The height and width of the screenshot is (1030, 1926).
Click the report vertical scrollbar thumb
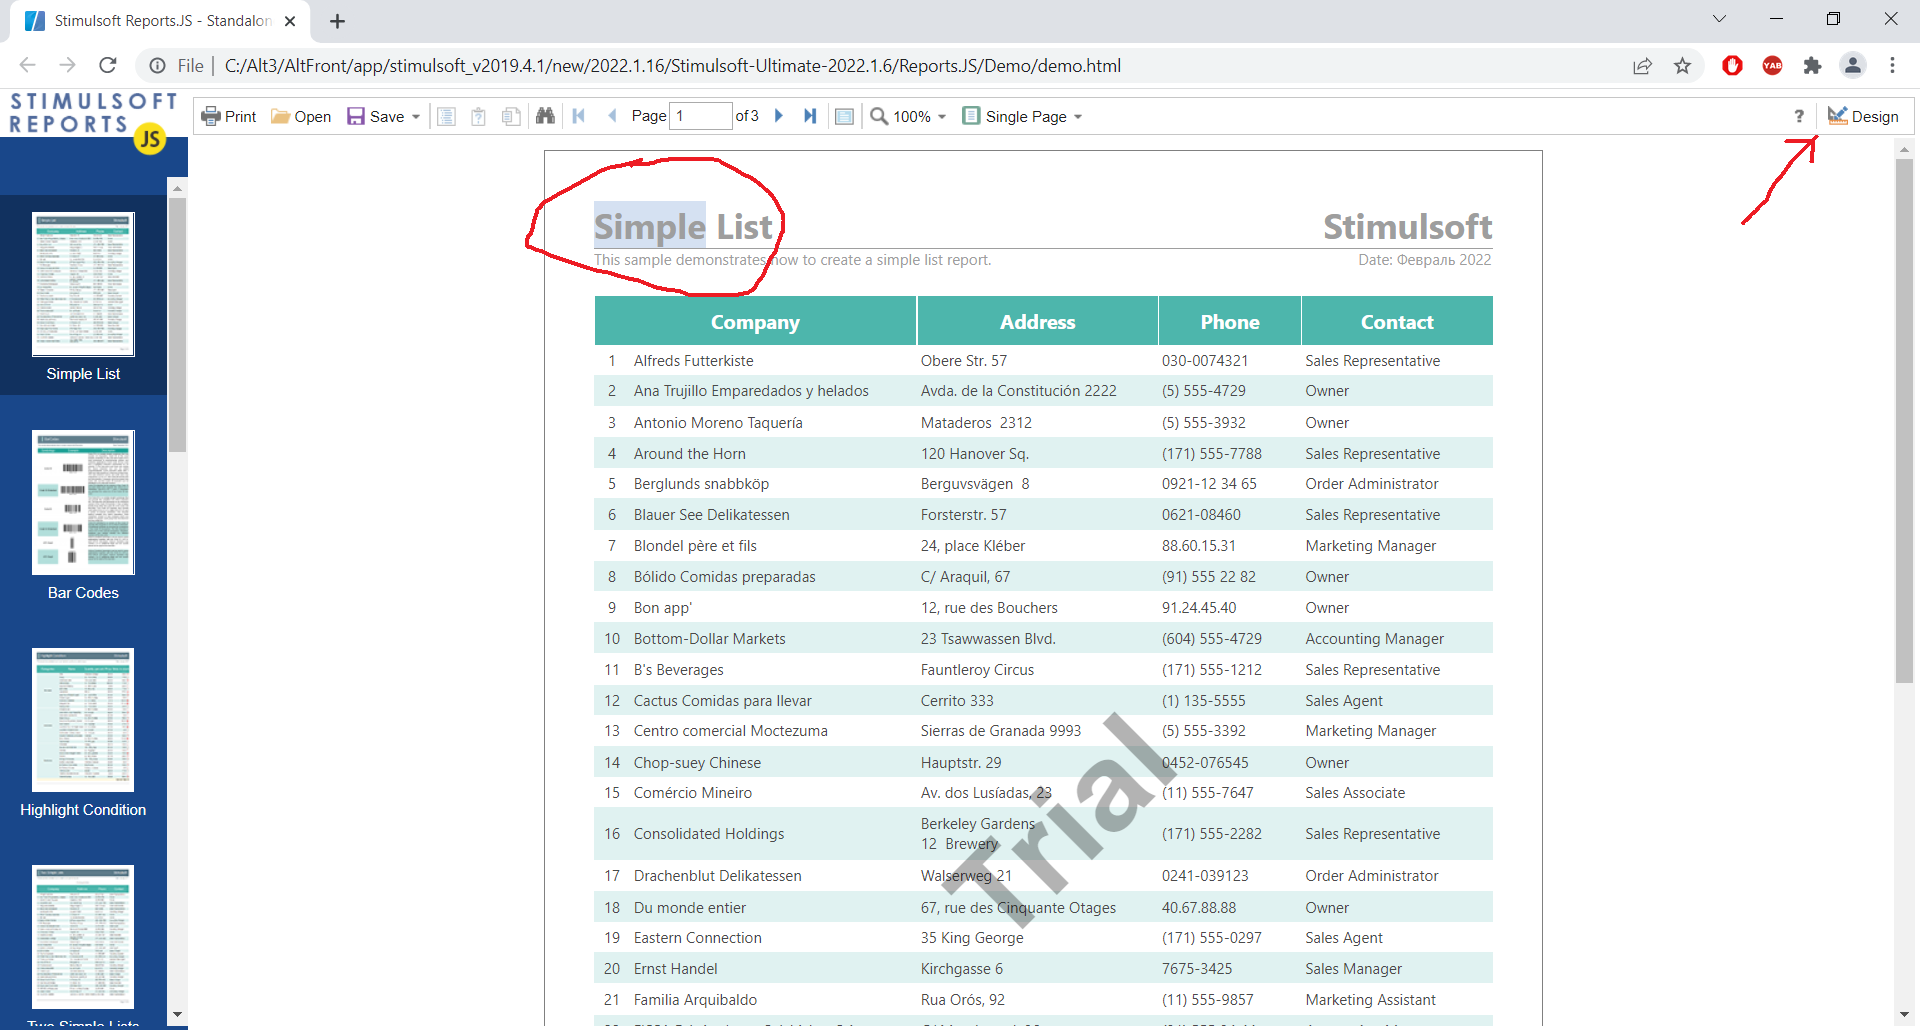(x=1904, y=420)
